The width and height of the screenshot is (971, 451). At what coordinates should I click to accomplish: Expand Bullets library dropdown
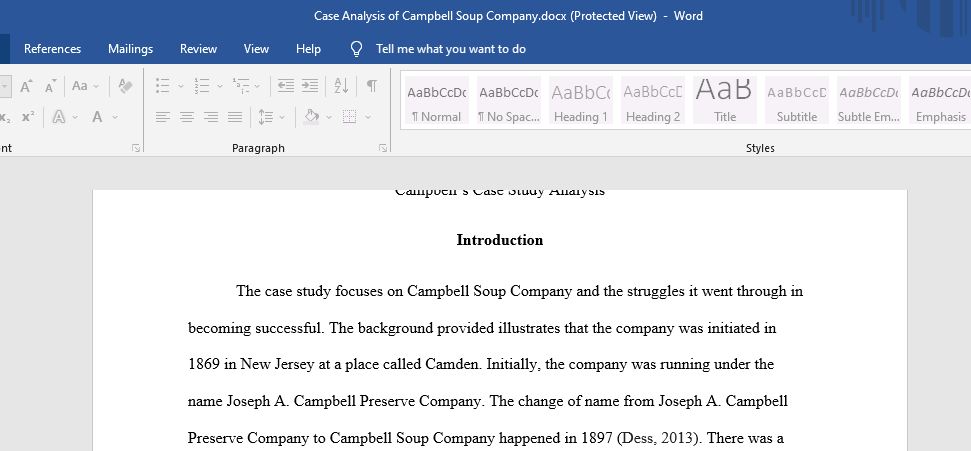(x=181, y=86)
